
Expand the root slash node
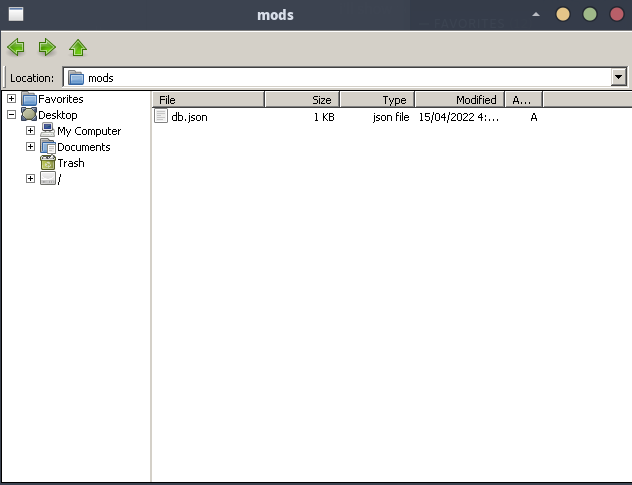click(x=30, y=178)
